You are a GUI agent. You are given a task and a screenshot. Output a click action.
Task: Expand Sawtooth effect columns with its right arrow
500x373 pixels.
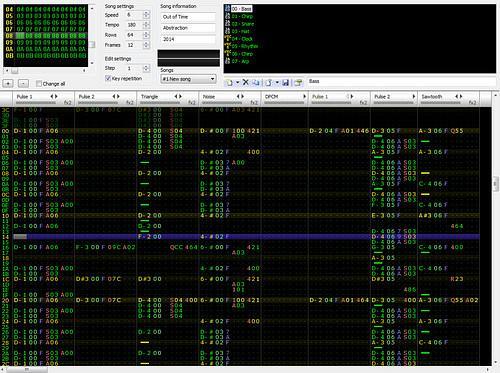(x=461, y=96)
